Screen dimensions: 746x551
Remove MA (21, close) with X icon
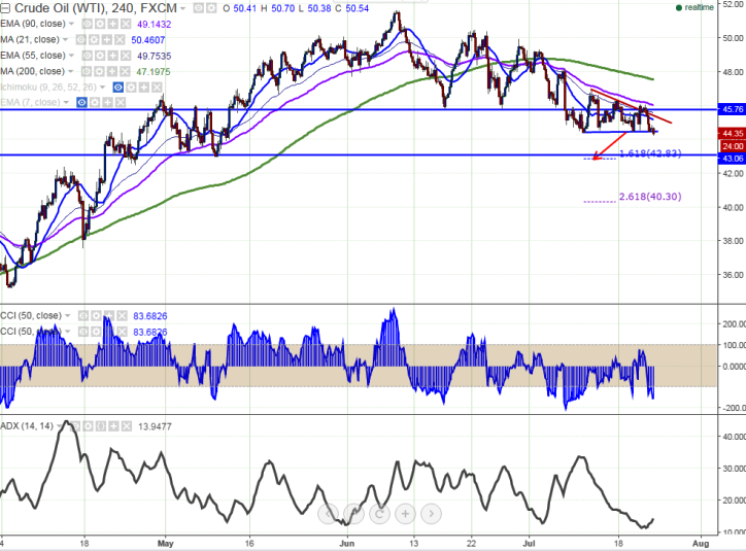(119, 40)
